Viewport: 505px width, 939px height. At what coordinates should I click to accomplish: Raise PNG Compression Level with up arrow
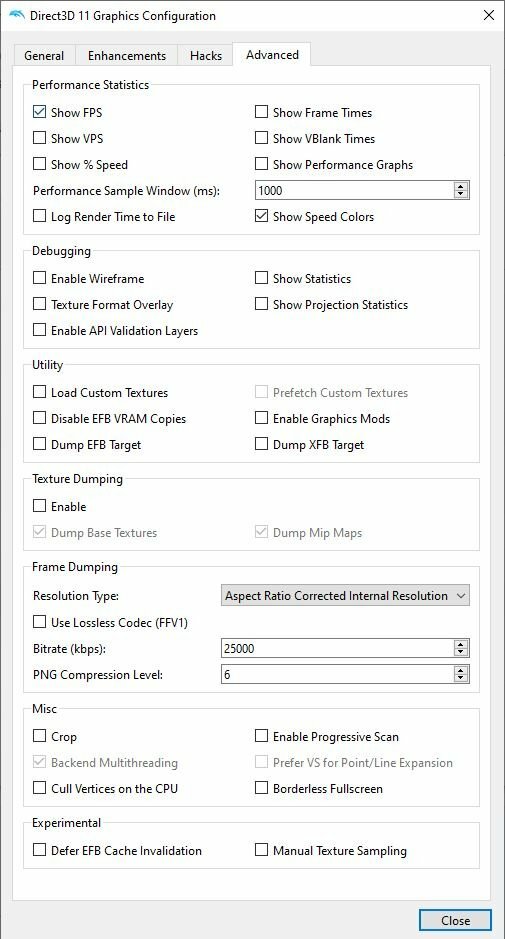click(x=461, y=670)
